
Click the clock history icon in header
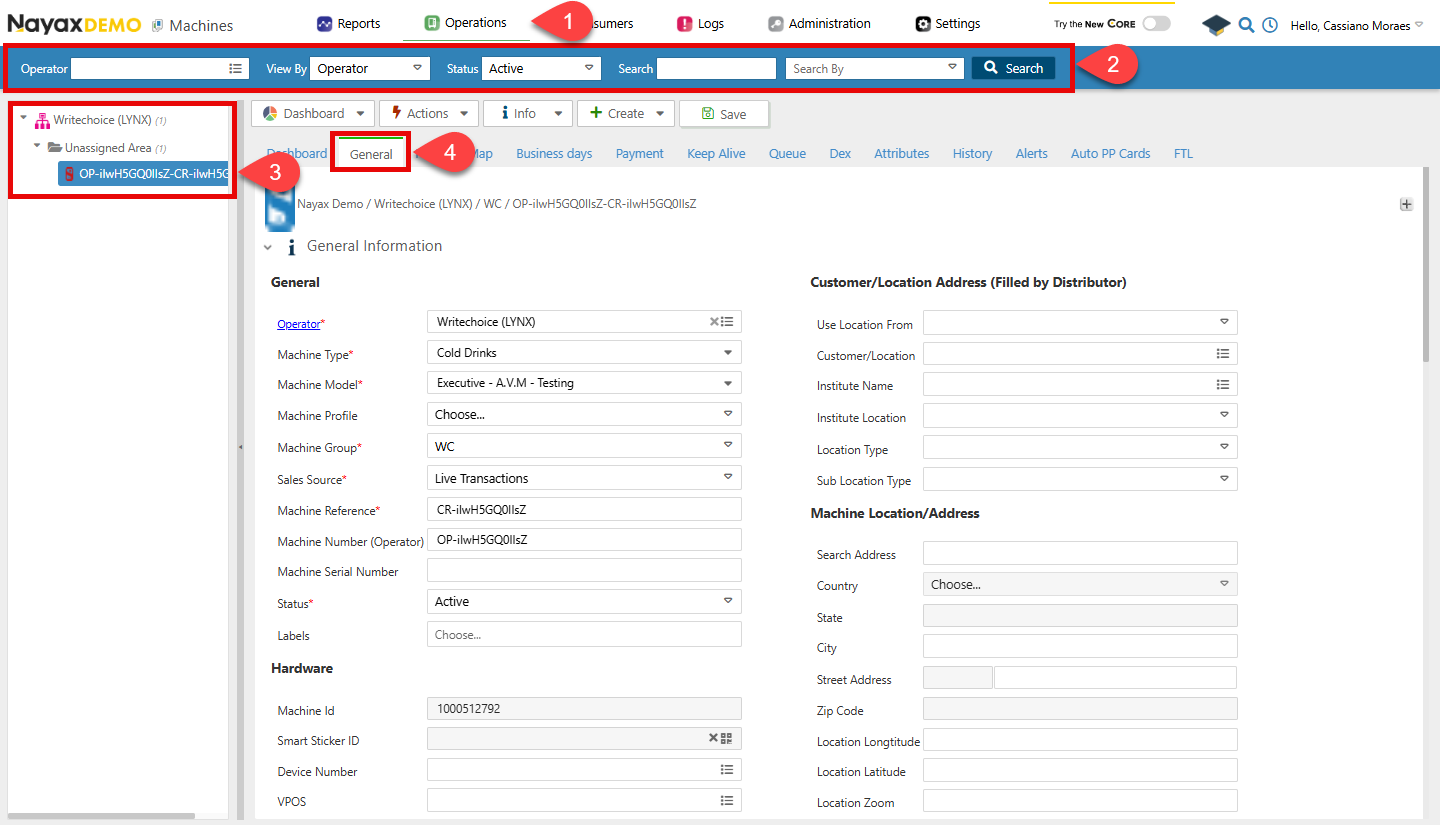pos(1270,25)
